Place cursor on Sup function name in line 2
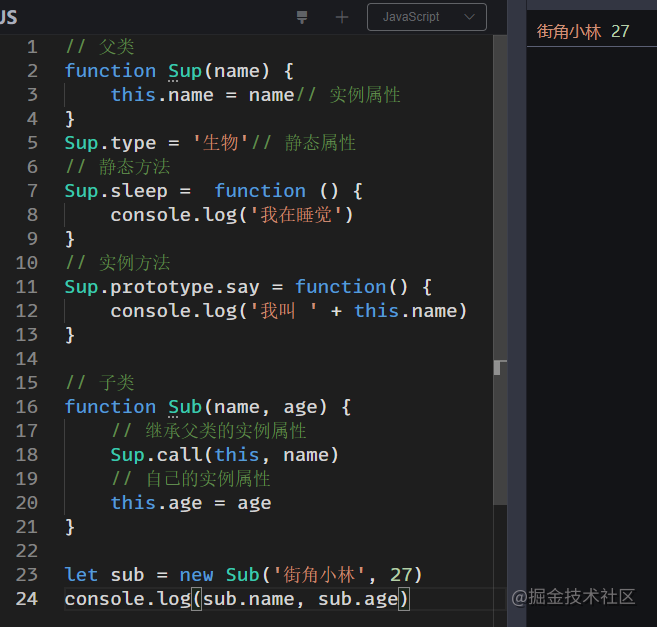 [185, 71]
